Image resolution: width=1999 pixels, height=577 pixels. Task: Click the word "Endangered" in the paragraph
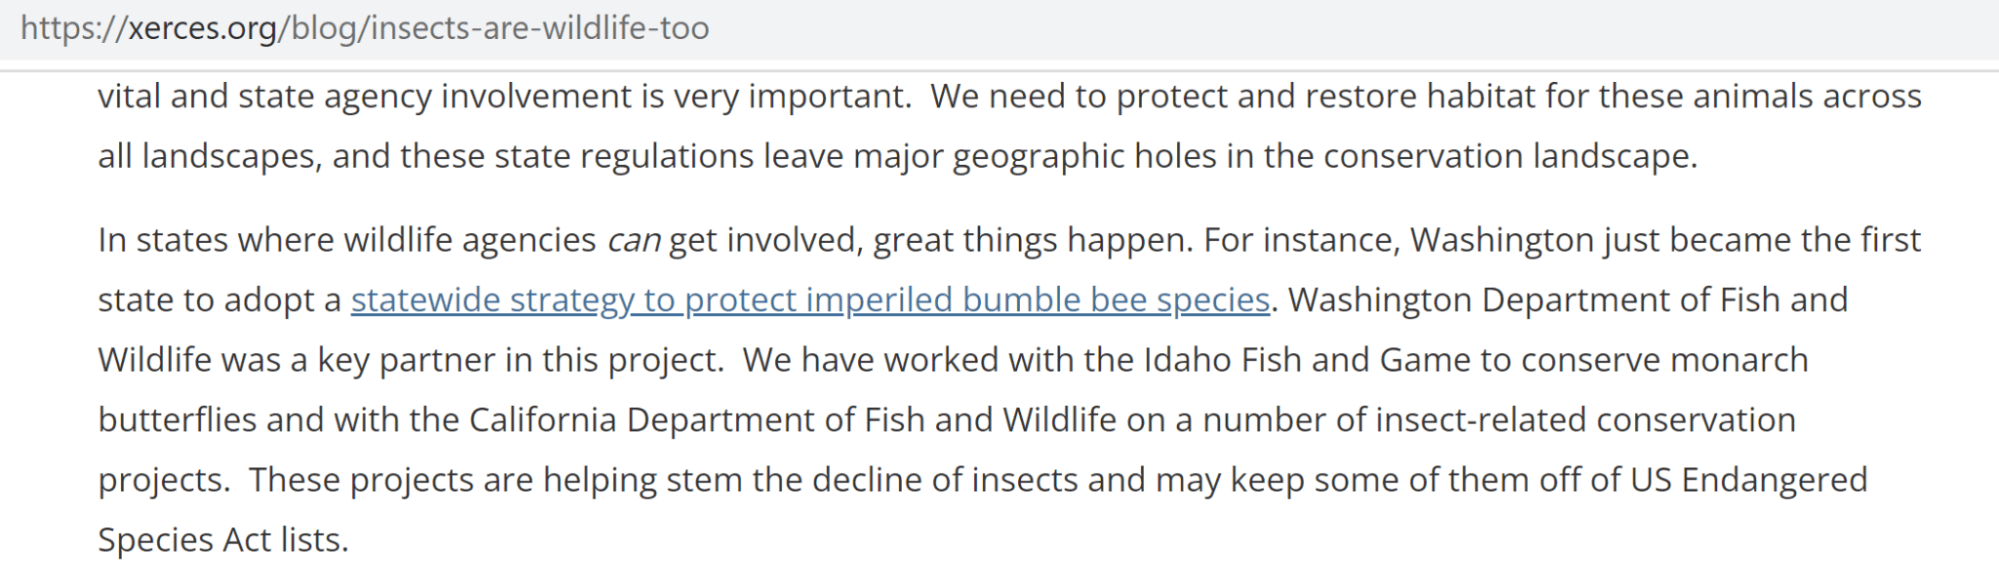coord(1774,480)
